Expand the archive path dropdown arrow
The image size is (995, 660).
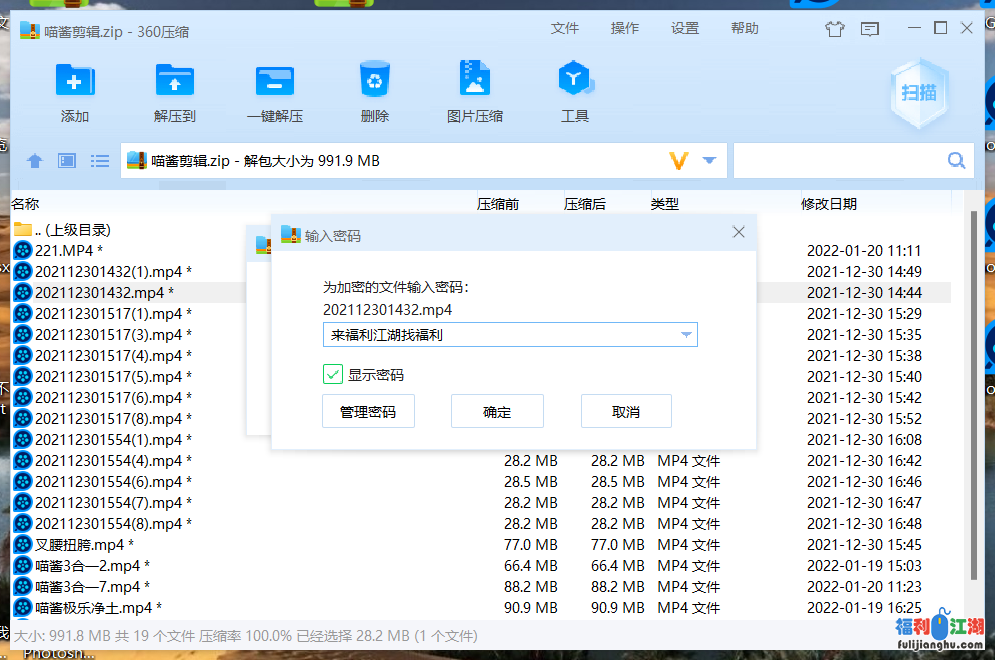click(709, 160)
